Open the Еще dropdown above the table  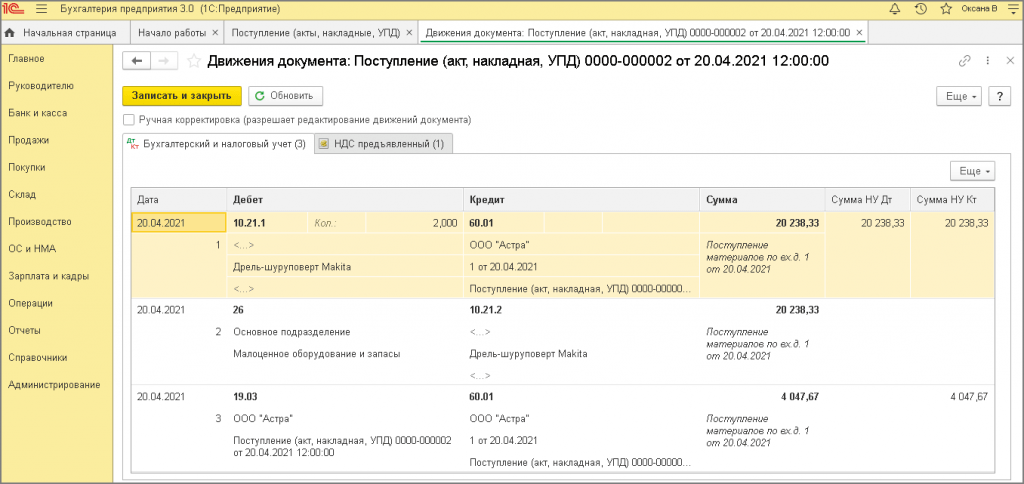(x=971, y=170)
